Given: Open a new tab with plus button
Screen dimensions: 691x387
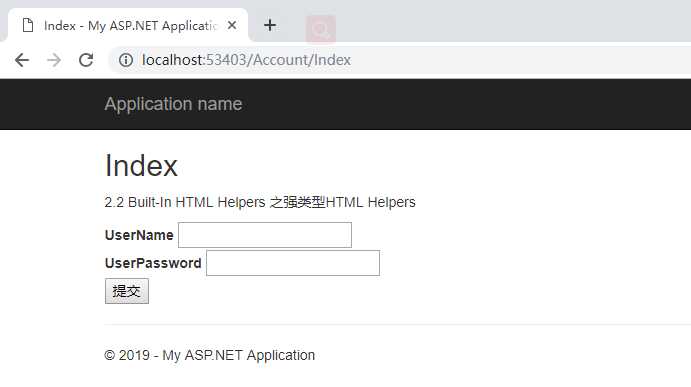Looking at the screenshot, I should (x=270, y=25).
